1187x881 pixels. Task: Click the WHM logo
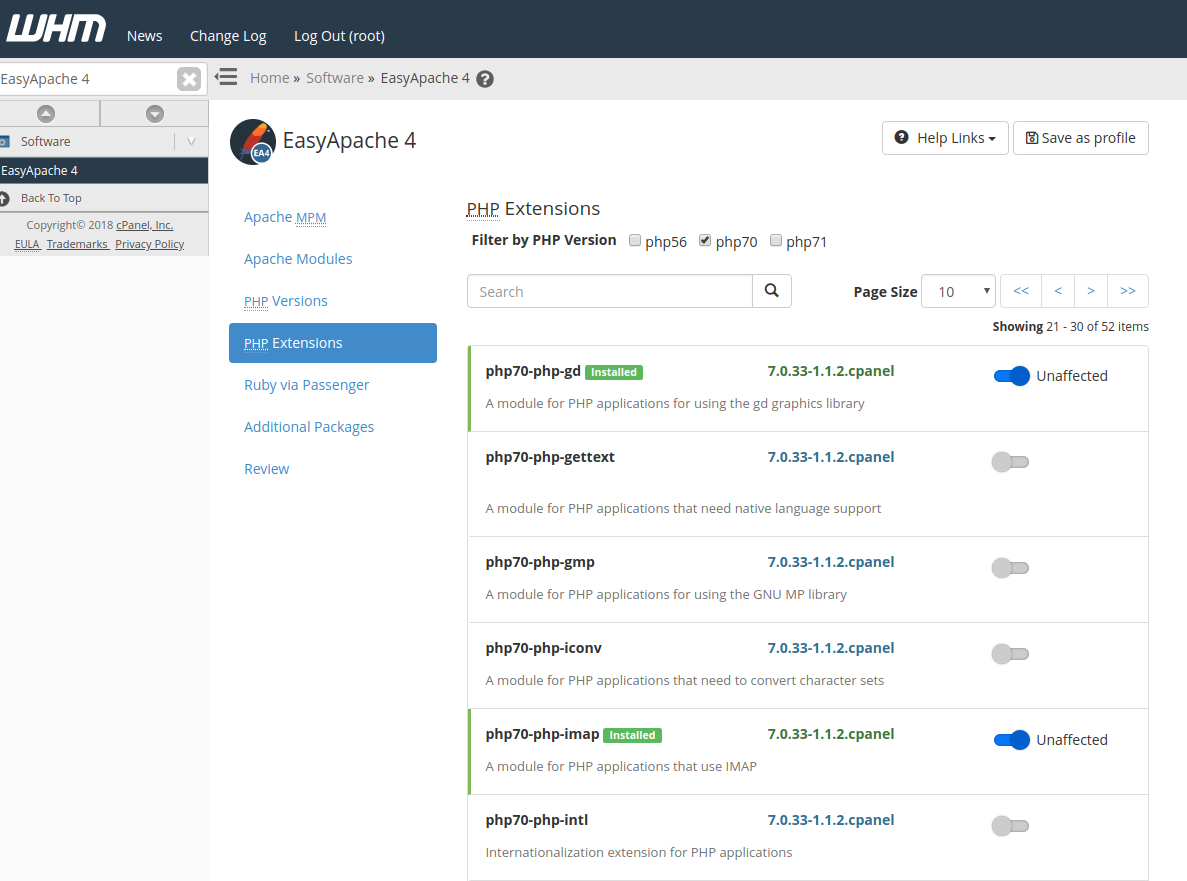click(x=55, y=30)
